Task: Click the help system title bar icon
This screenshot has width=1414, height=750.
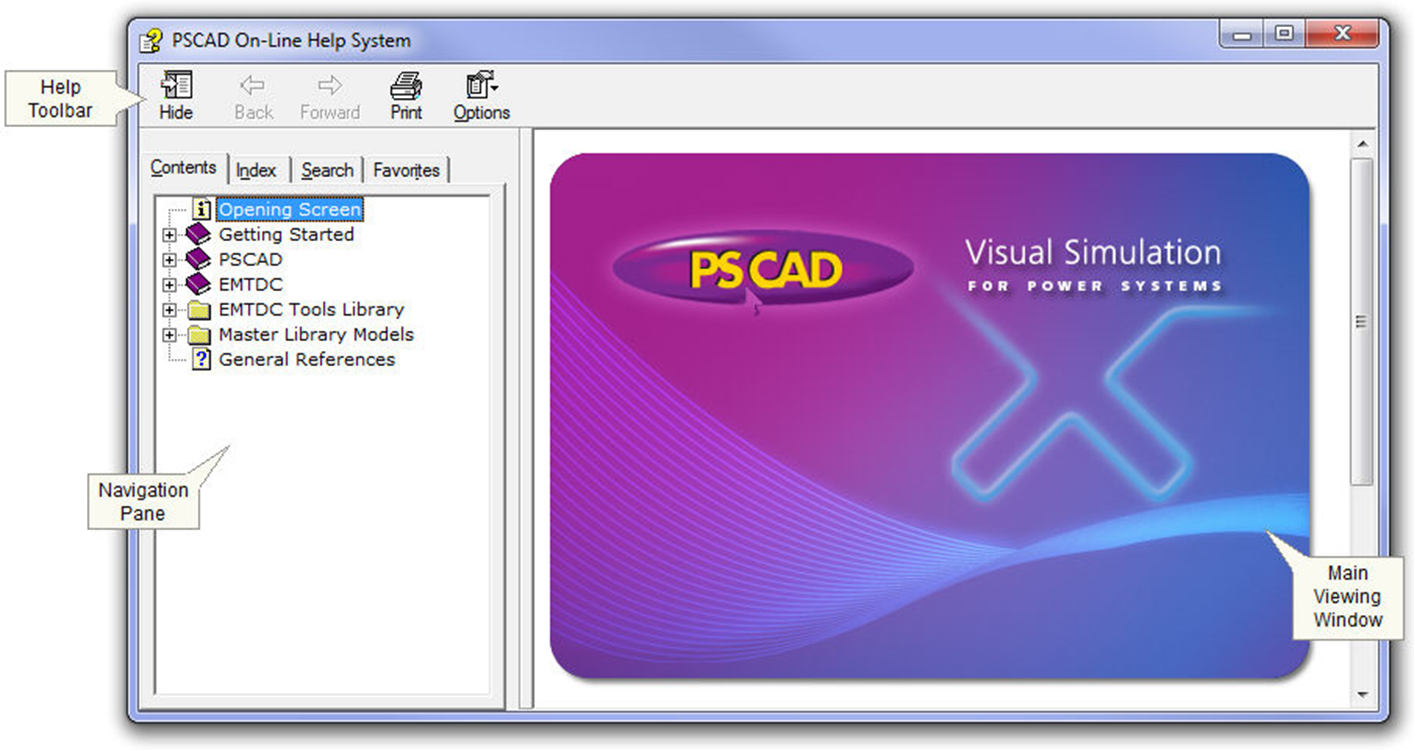Action: pos(152,41)
